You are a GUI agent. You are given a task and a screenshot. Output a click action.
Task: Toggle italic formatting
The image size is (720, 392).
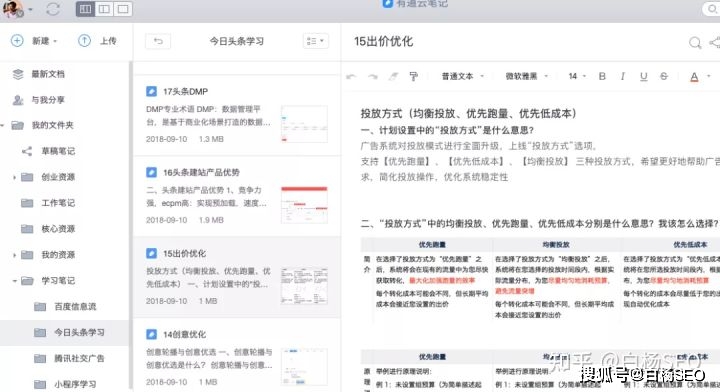click(623, 76)
